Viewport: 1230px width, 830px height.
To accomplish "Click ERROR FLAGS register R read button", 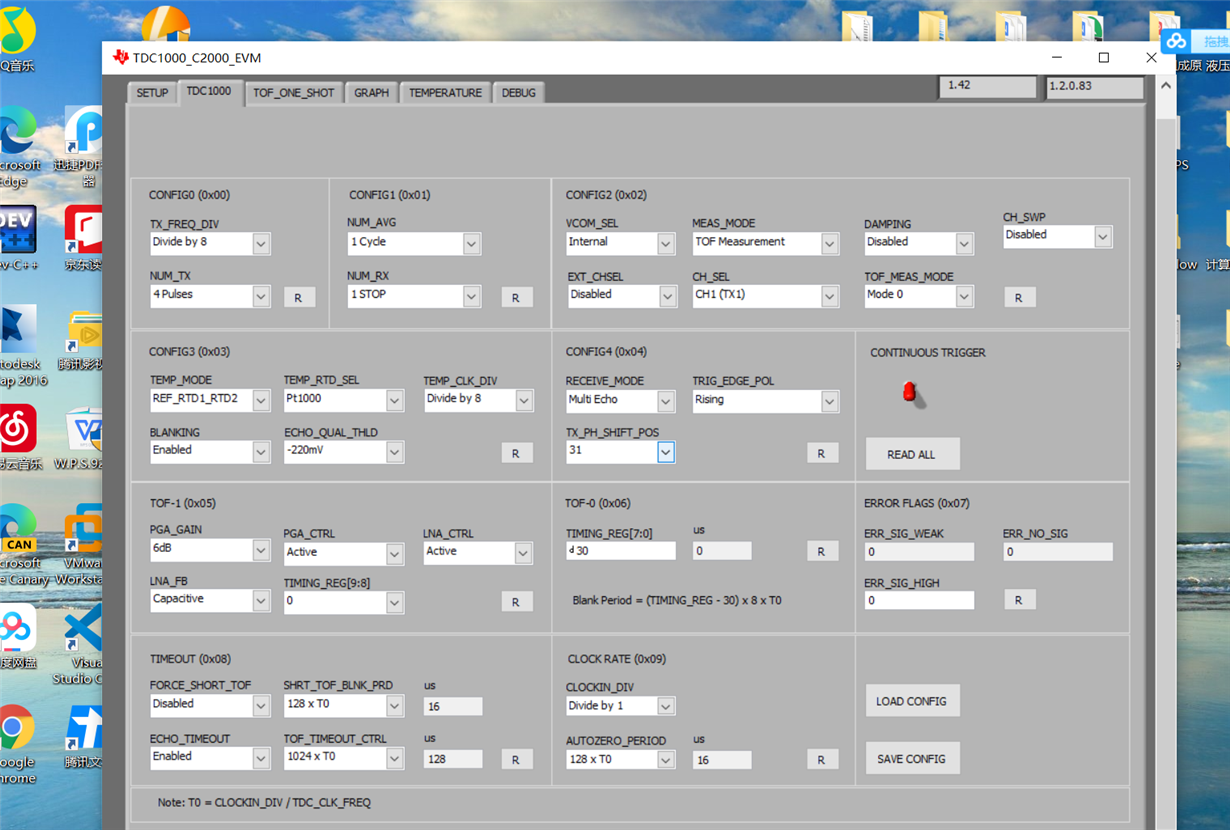I will pyautogui.click(x=1019, y=600).
